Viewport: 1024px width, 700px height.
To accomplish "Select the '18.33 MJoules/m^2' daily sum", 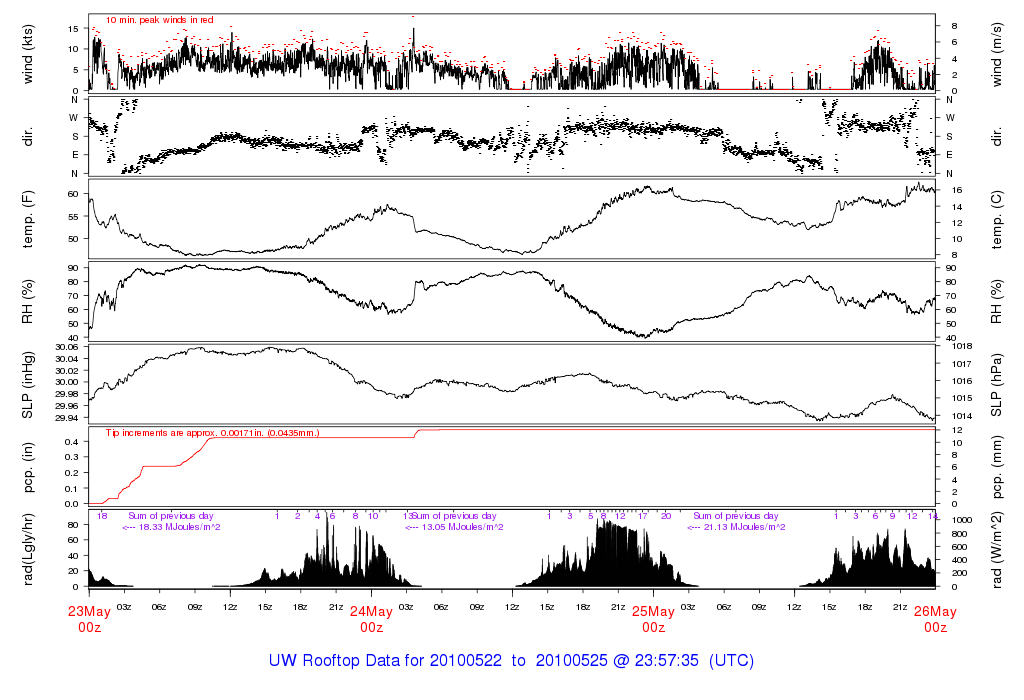I will 179,527.
